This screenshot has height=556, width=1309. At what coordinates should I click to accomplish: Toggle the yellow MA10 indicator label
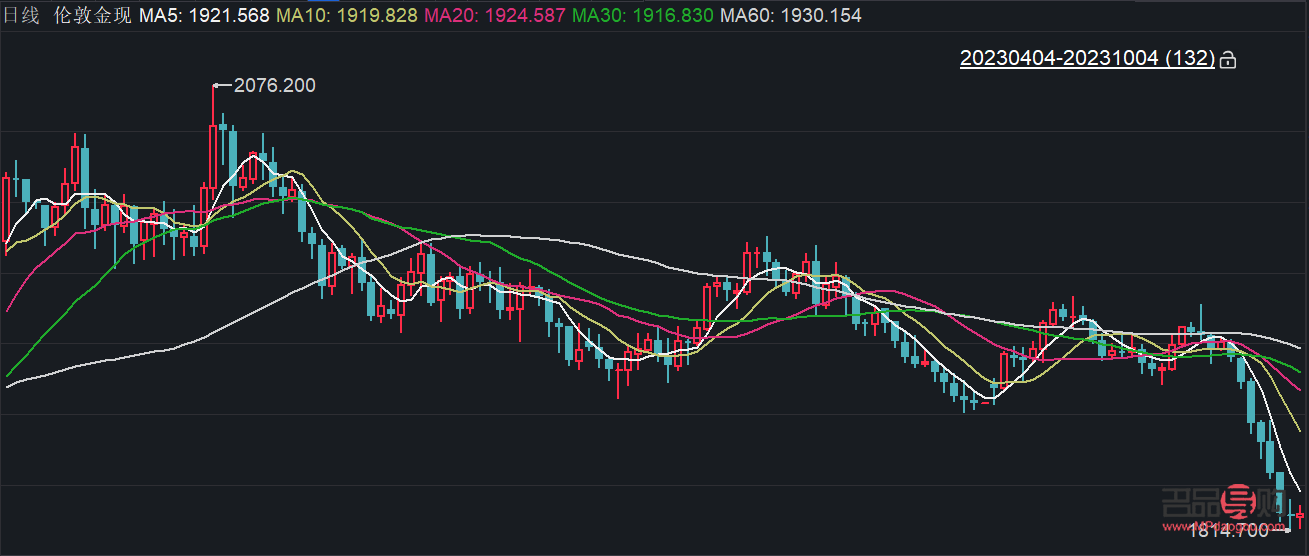tap(347, 16)
